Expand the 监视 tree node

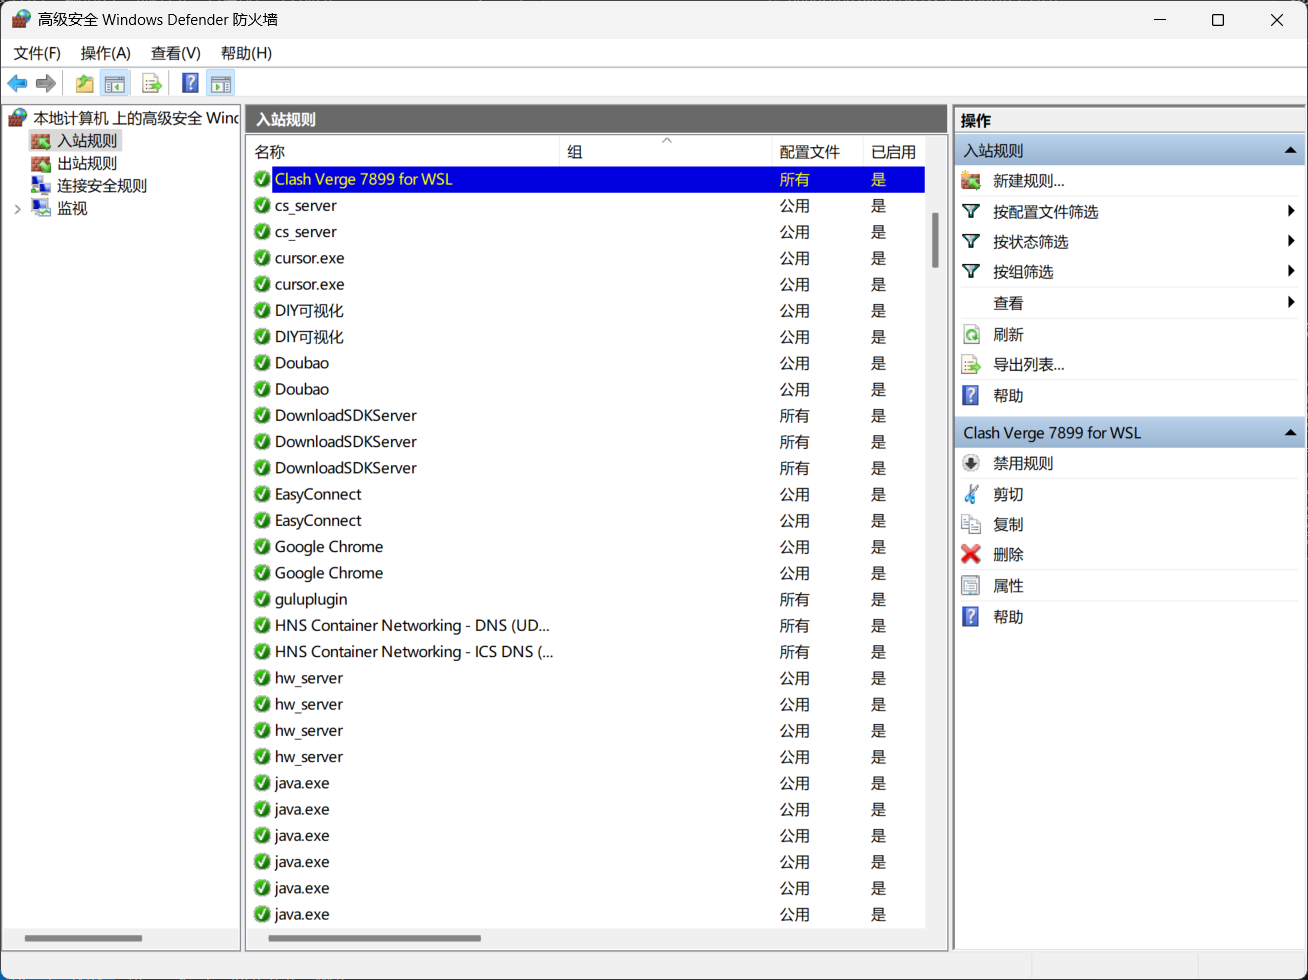(x=17, y=208)
